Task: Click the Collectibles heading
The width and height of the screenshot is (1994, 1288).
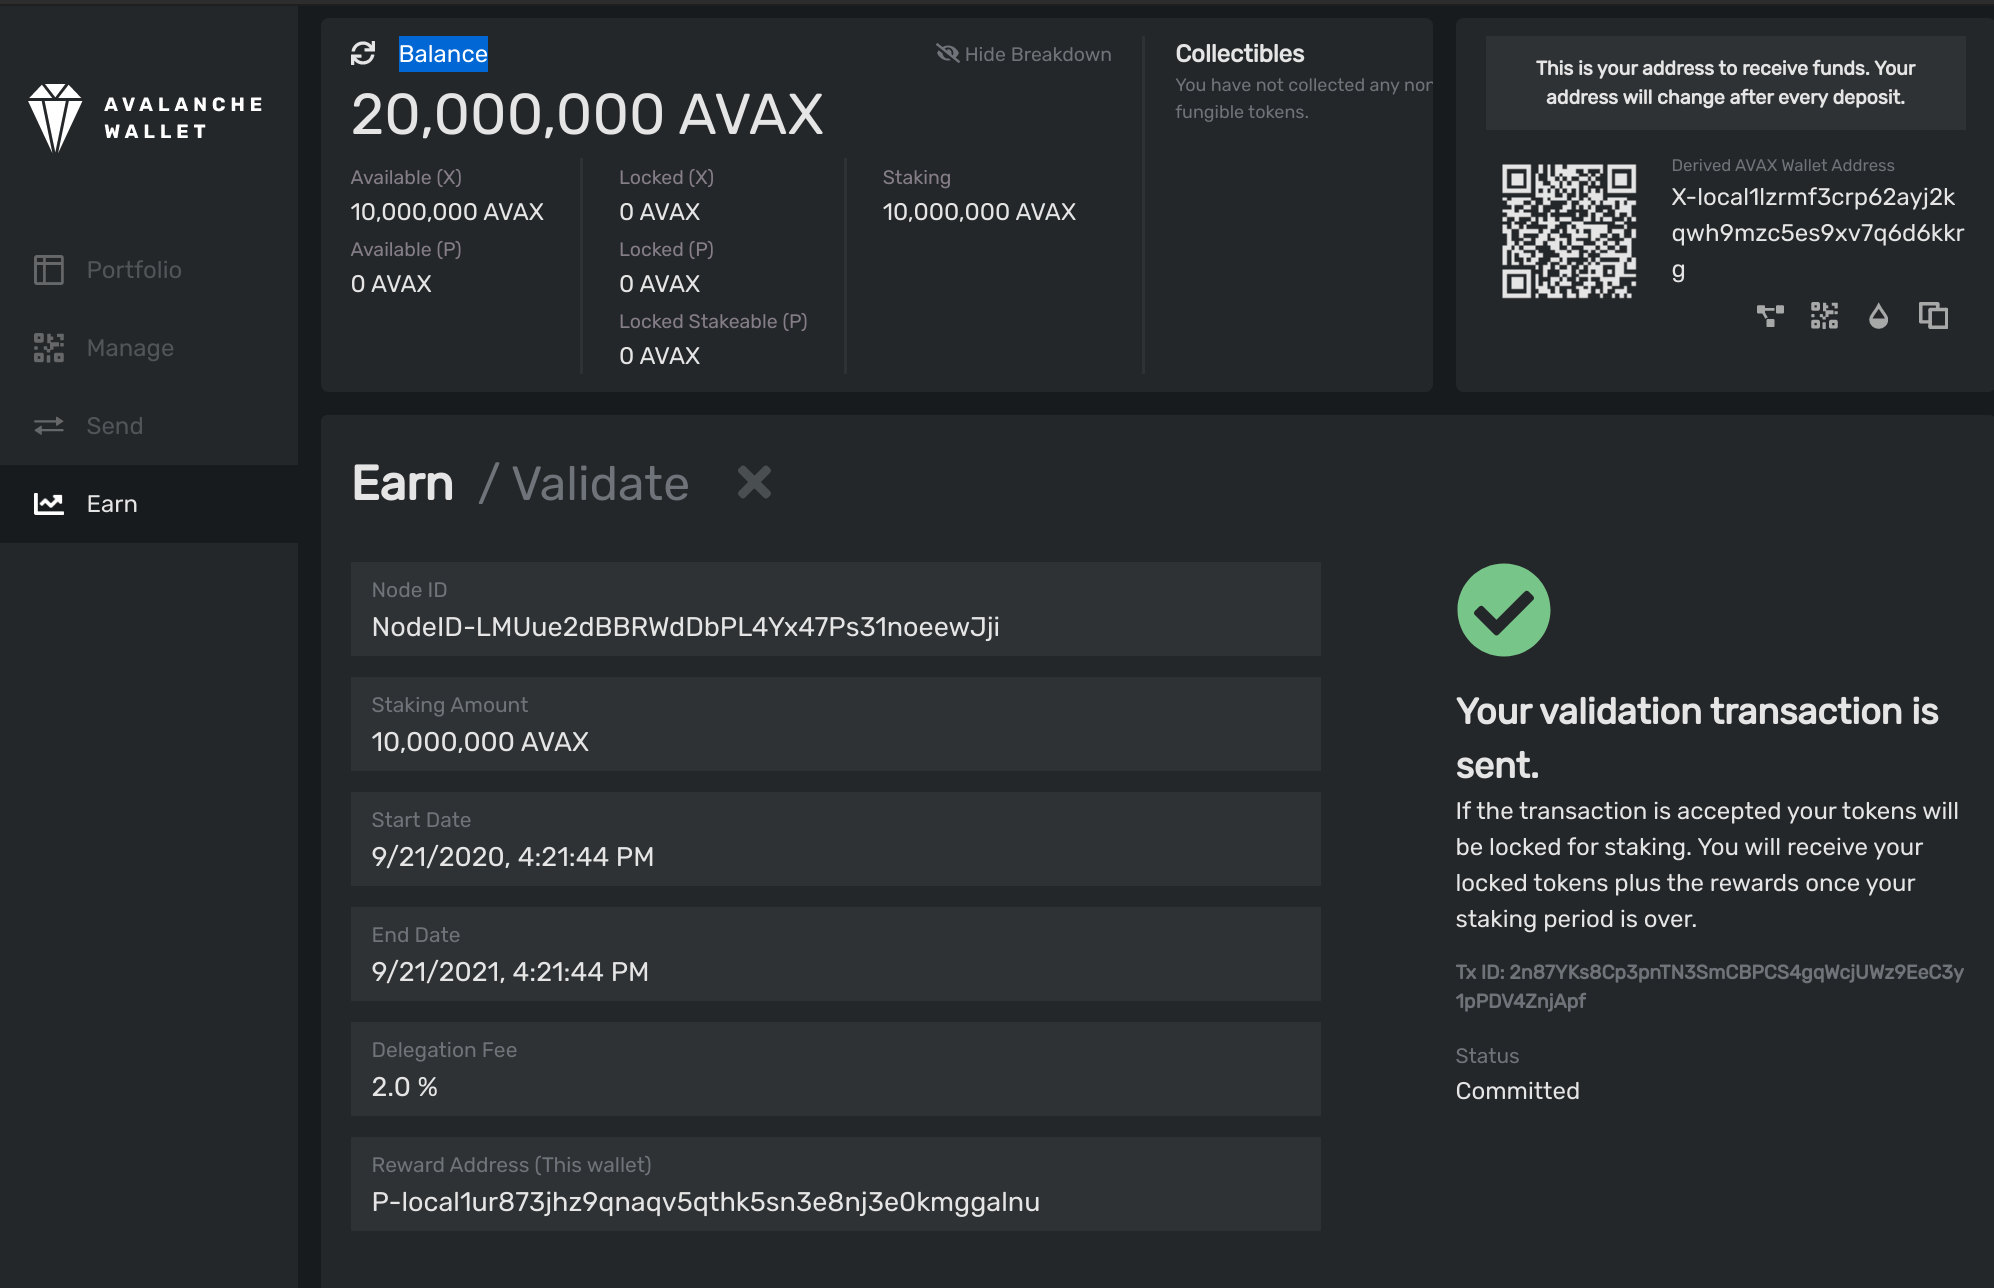Action: pyautogui.click(x=1239, y=54)
